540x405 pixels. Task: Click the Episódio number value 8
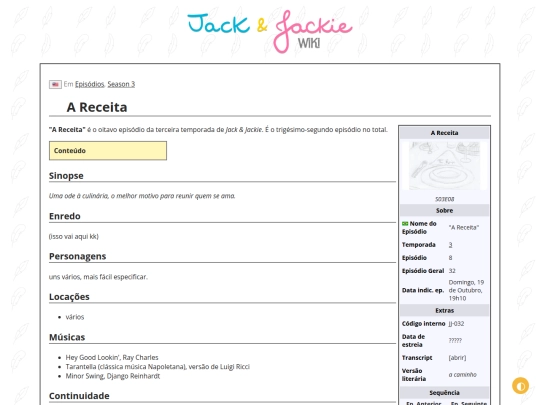point(450,258)
